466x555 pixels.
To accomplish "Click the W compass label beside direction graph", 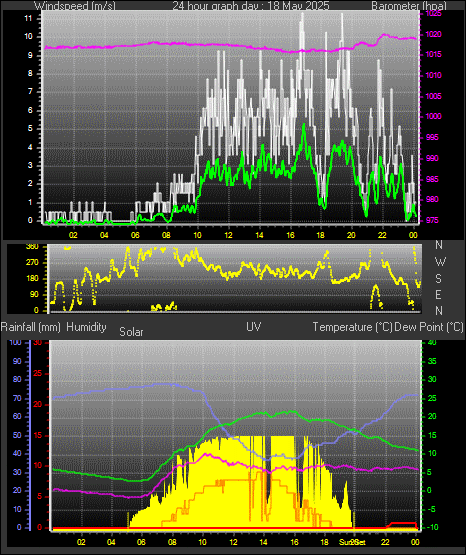I will click(440, 262).
